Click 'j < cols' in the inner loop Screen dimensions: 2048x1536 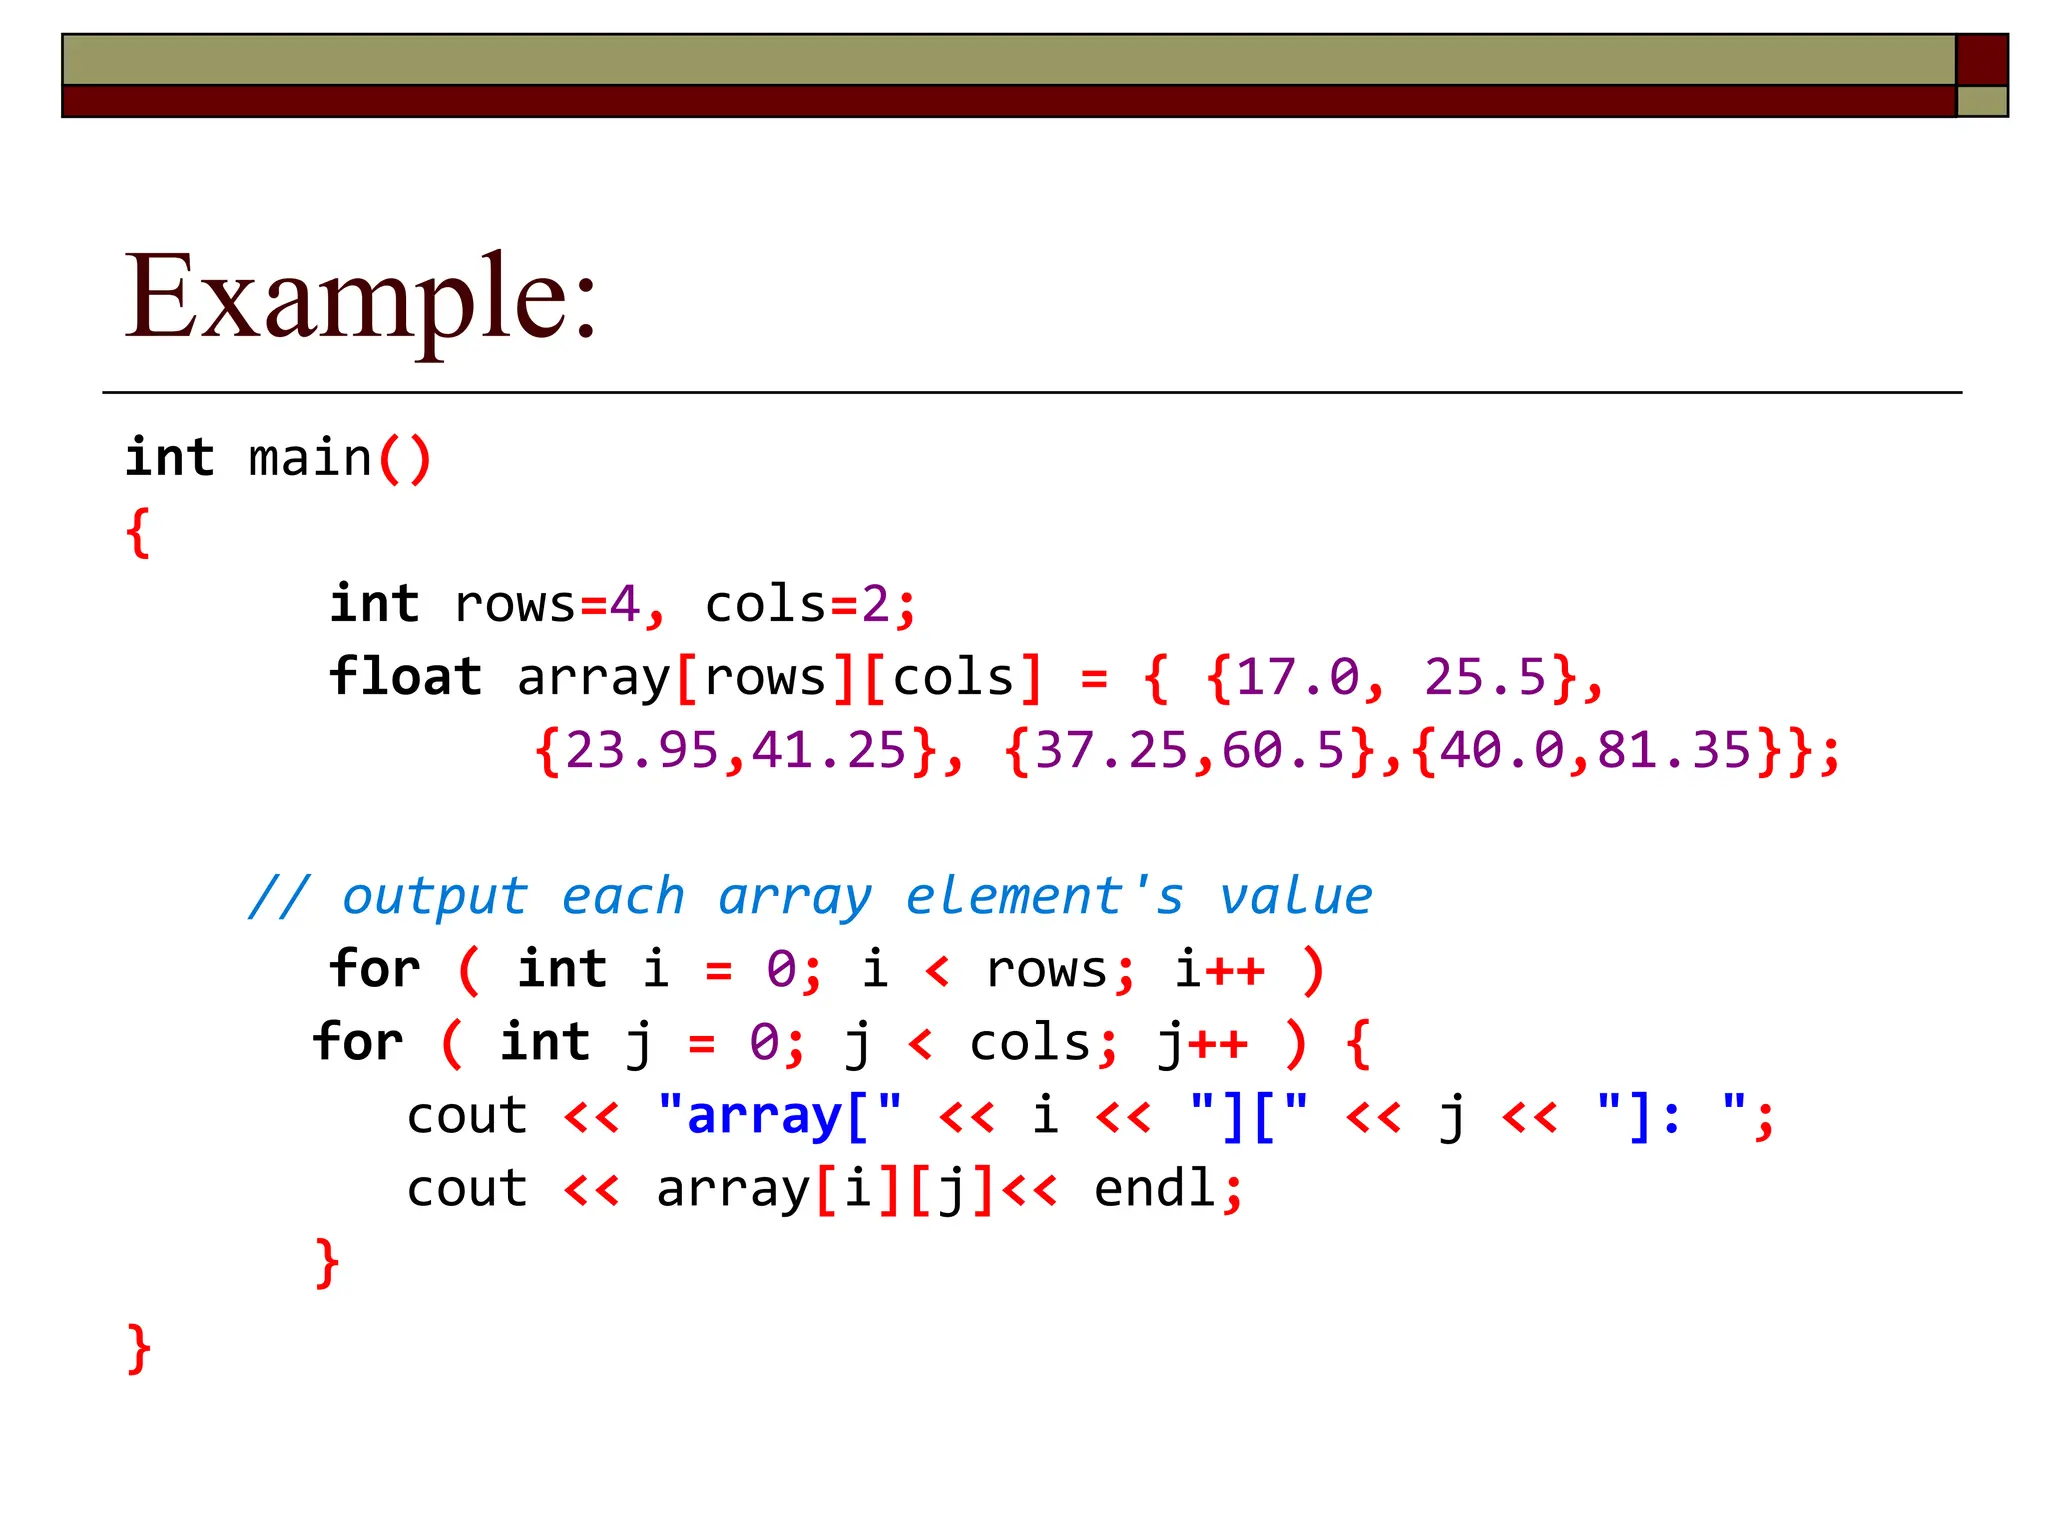pyautogui.click(x=967, y=1043)
